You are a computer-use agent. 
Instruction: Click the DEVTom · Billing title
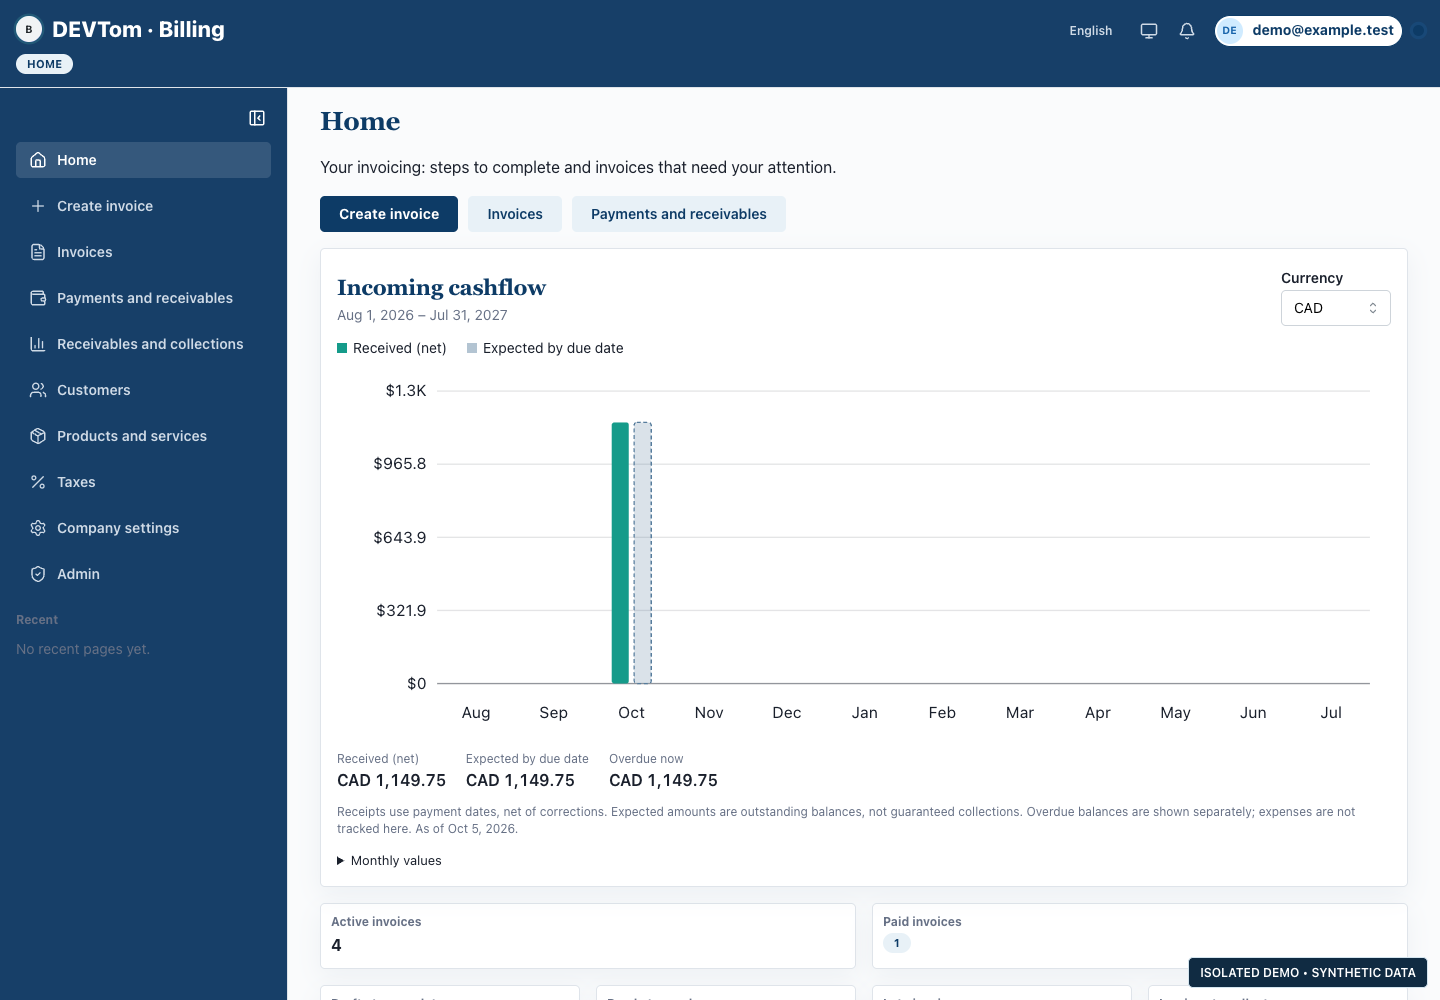(138, 30)
